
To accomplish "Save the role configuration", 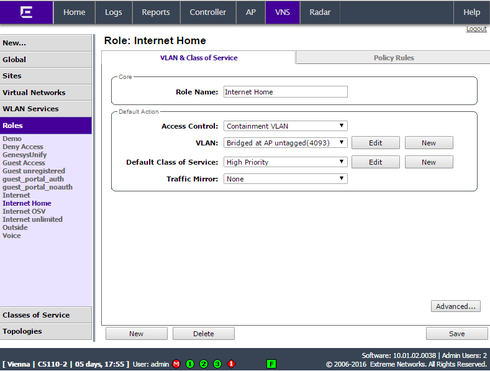I will click(x=457, y=333).
